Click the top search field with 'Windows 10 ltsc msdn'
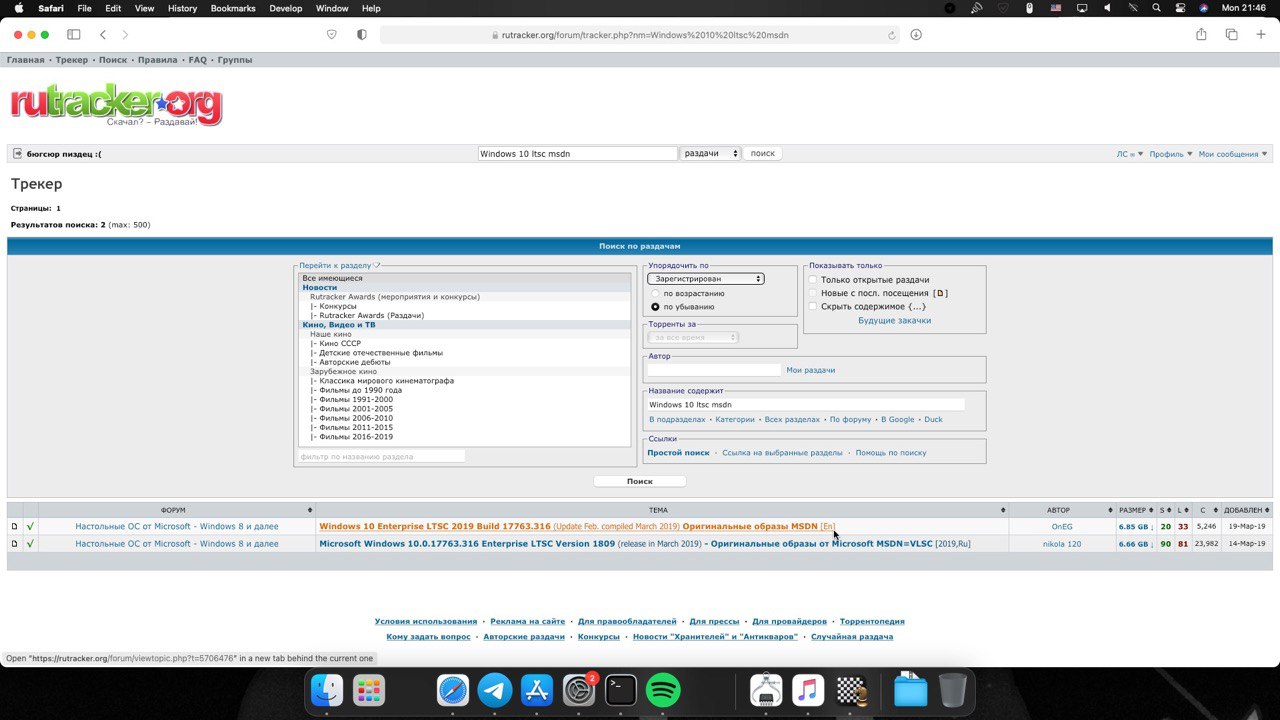Image resolution: width=1280 pixels, height=720 pixels. (577, 154)
